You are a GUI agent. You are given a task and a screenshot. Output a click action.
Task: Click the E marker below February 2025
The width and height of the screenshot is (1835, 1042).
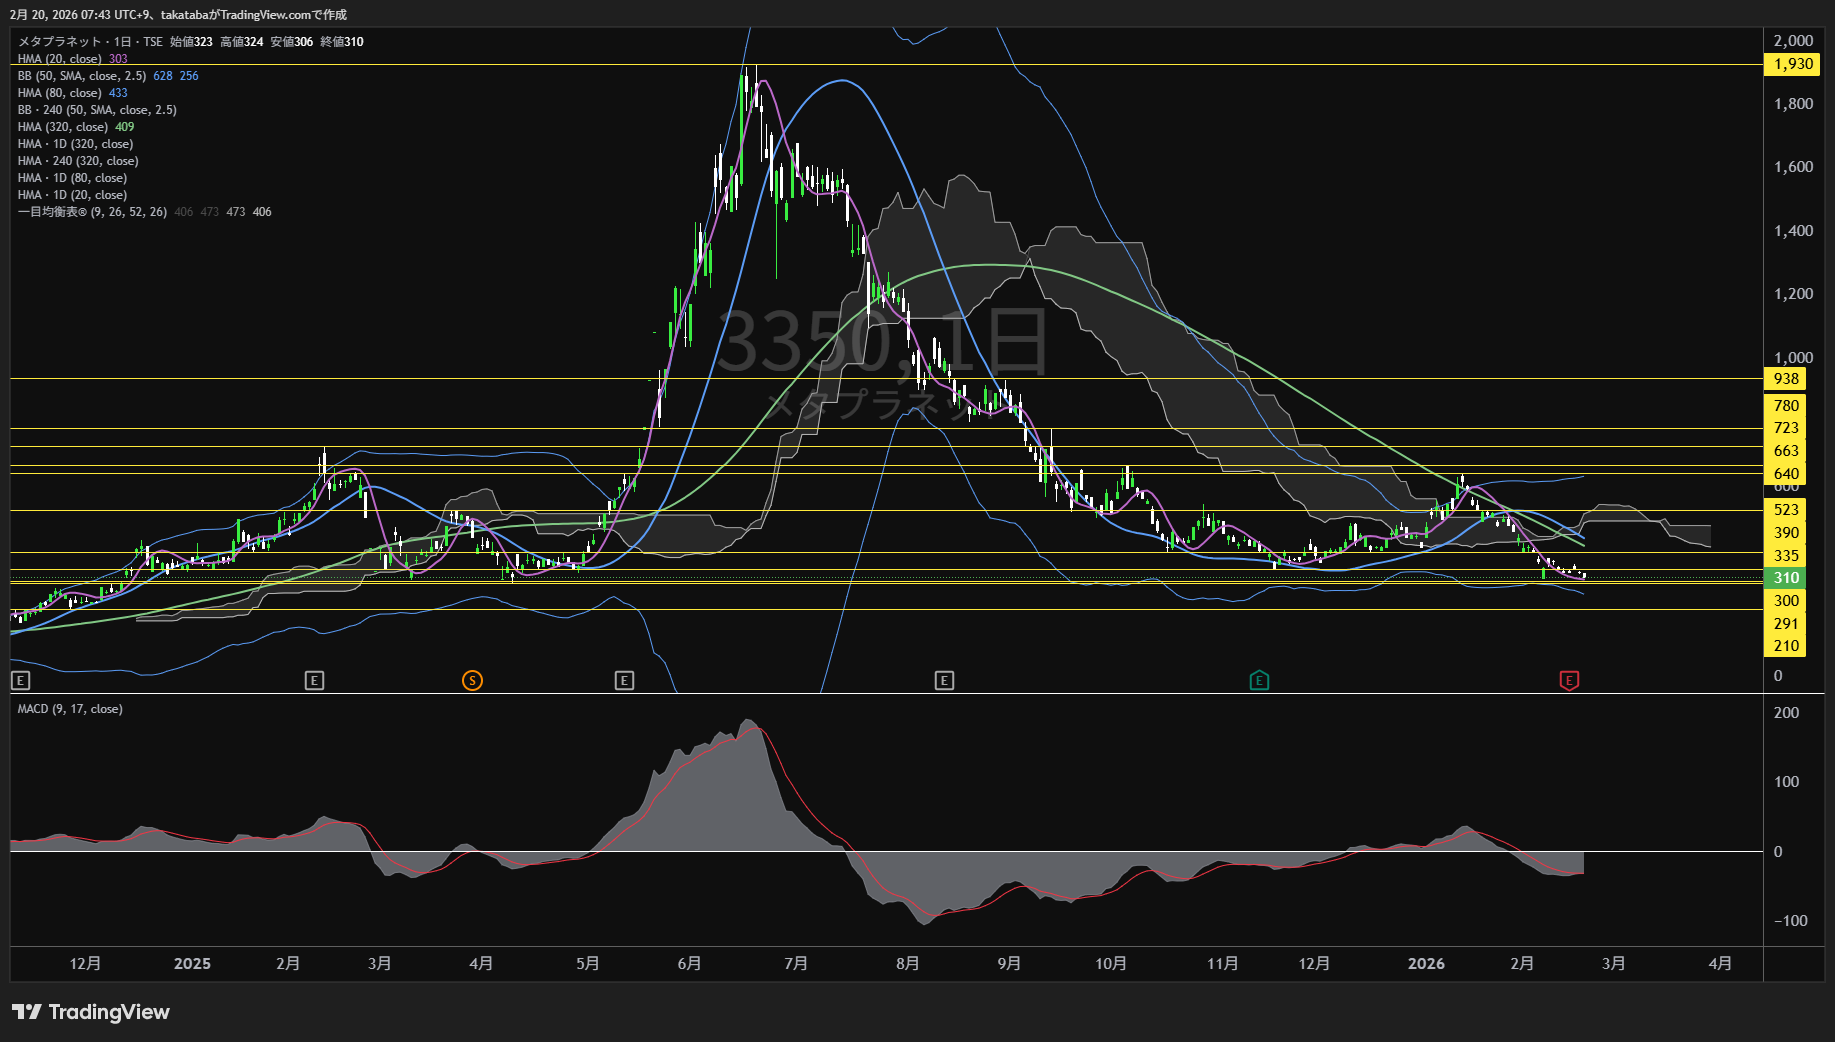[314, 681]
